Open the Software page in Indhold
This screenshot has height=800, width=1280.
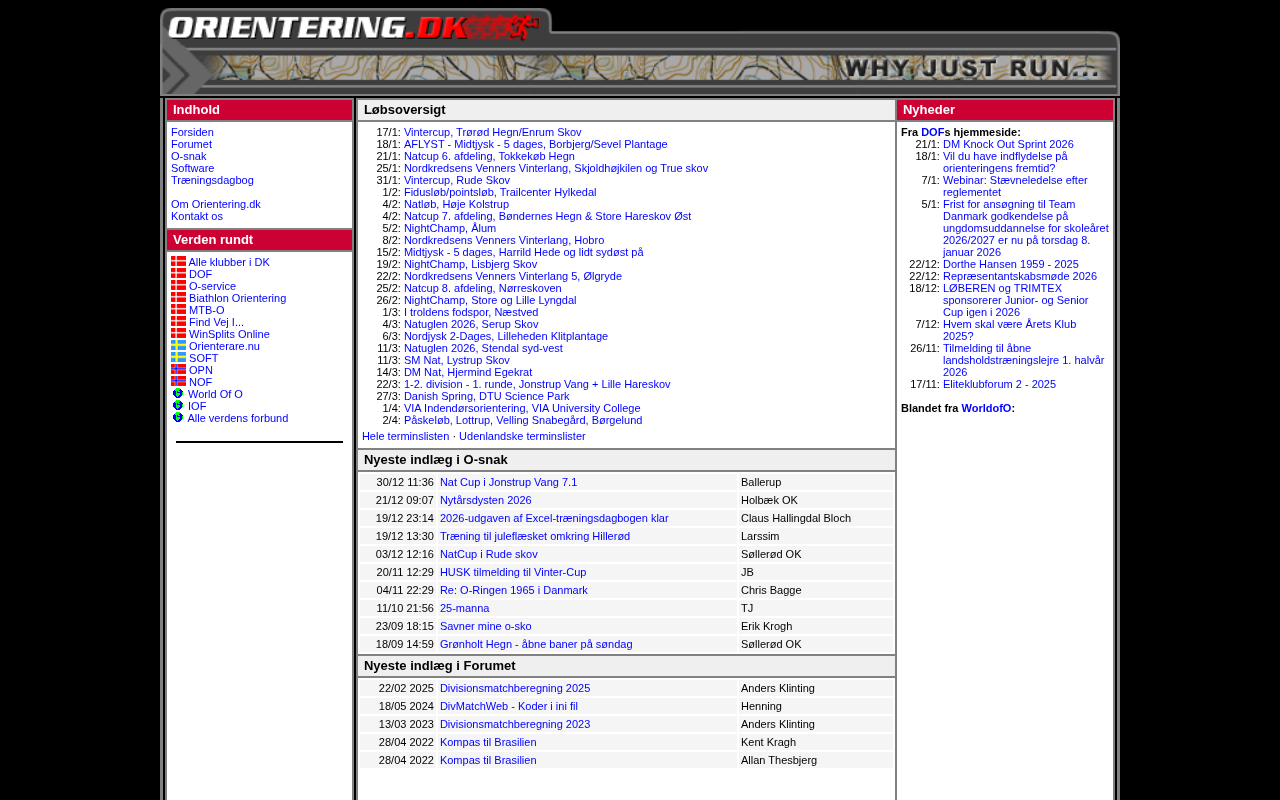pos(192,168)
